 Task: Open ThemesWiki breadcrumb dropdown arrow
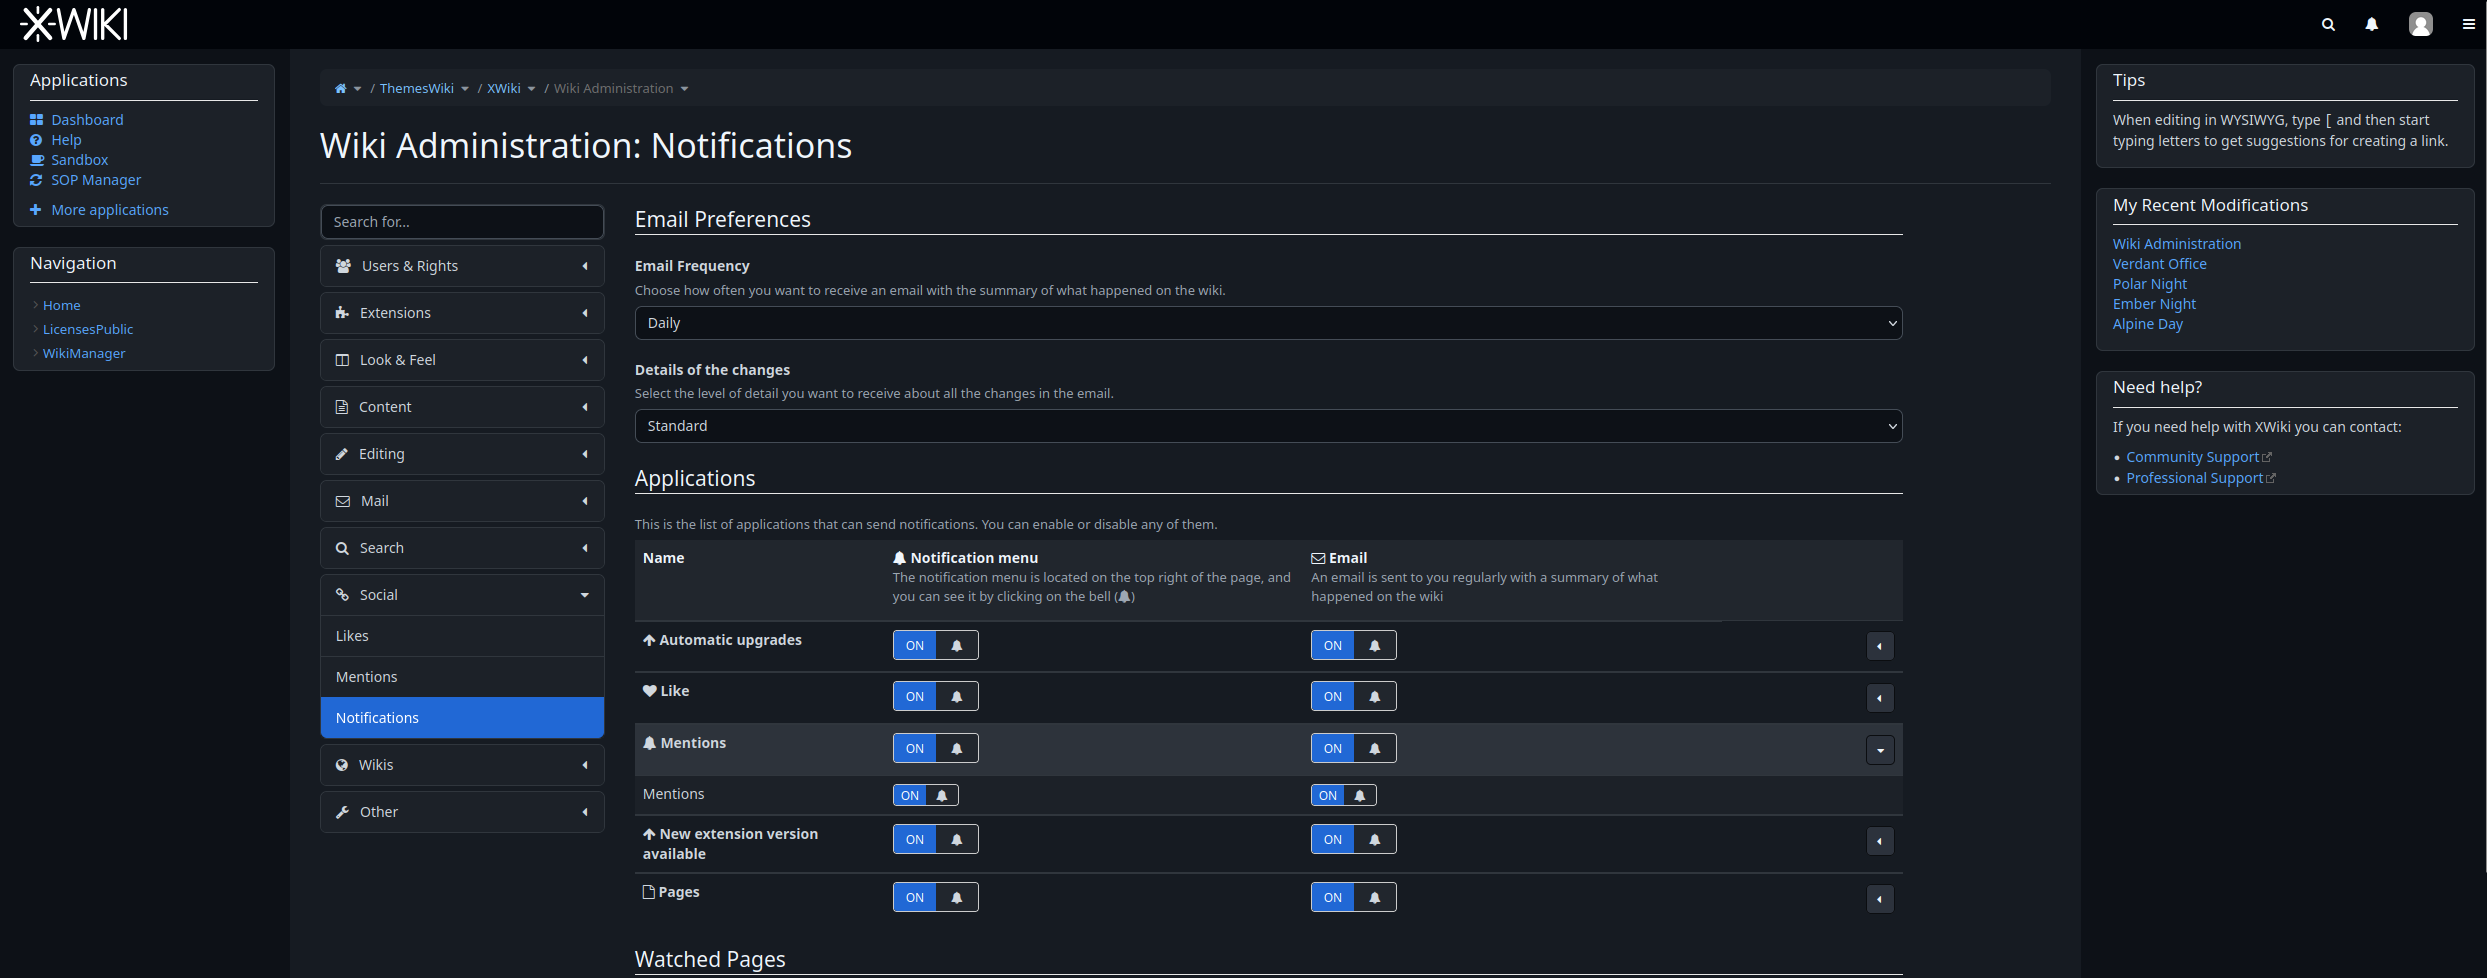[465, 89]
